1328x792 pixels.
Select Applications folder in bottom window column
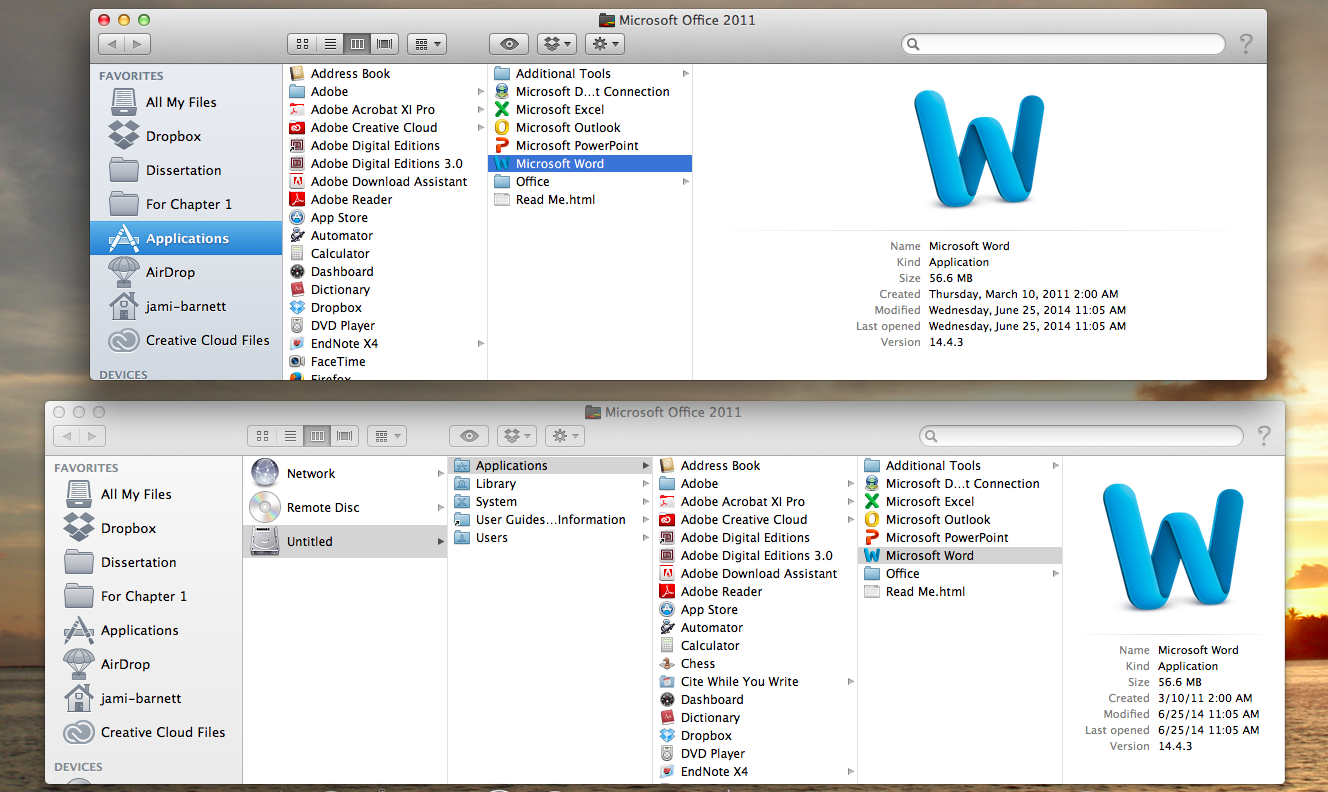(x=550, y=466)
